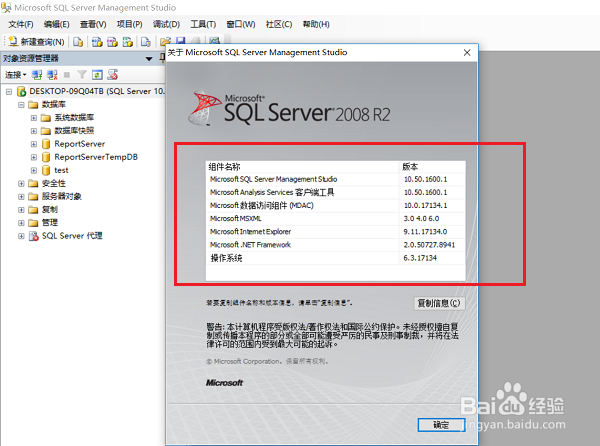
Task: Click the stop script icon in Object Explorer
Action: (112, 75)
